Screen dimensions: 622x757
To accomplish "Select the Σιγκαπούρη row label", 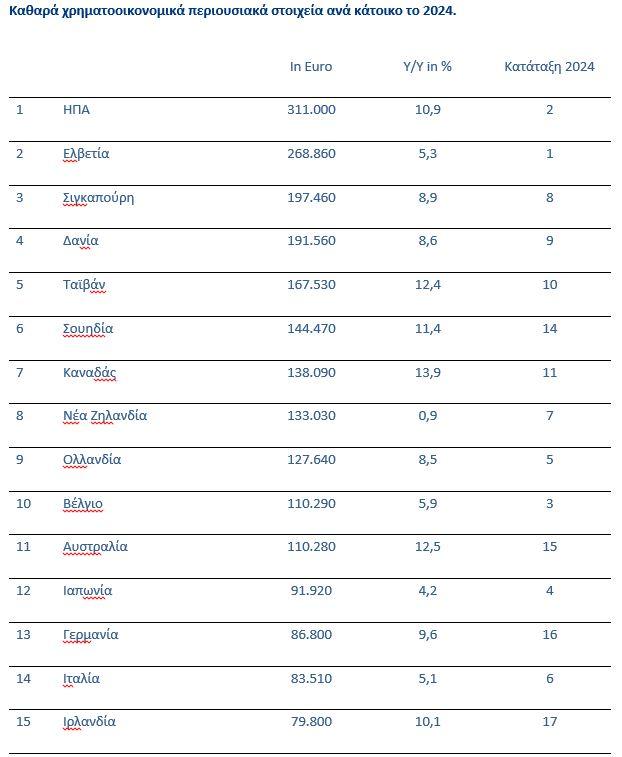I will pos(98,197).
